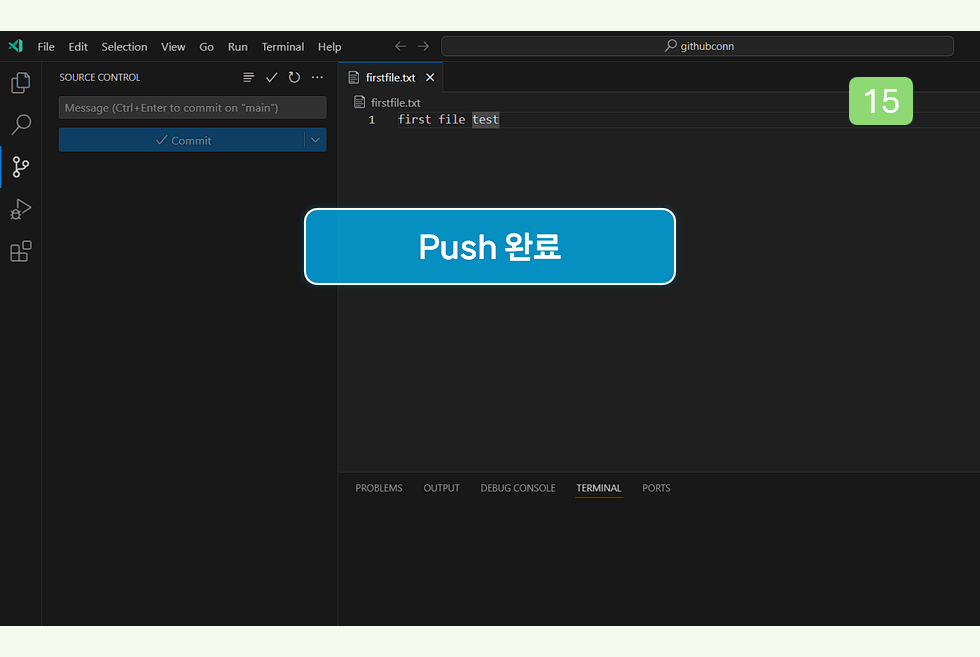Open the Explorer sidebar icon
Screen dimensions: 980x657
[20, 83]
